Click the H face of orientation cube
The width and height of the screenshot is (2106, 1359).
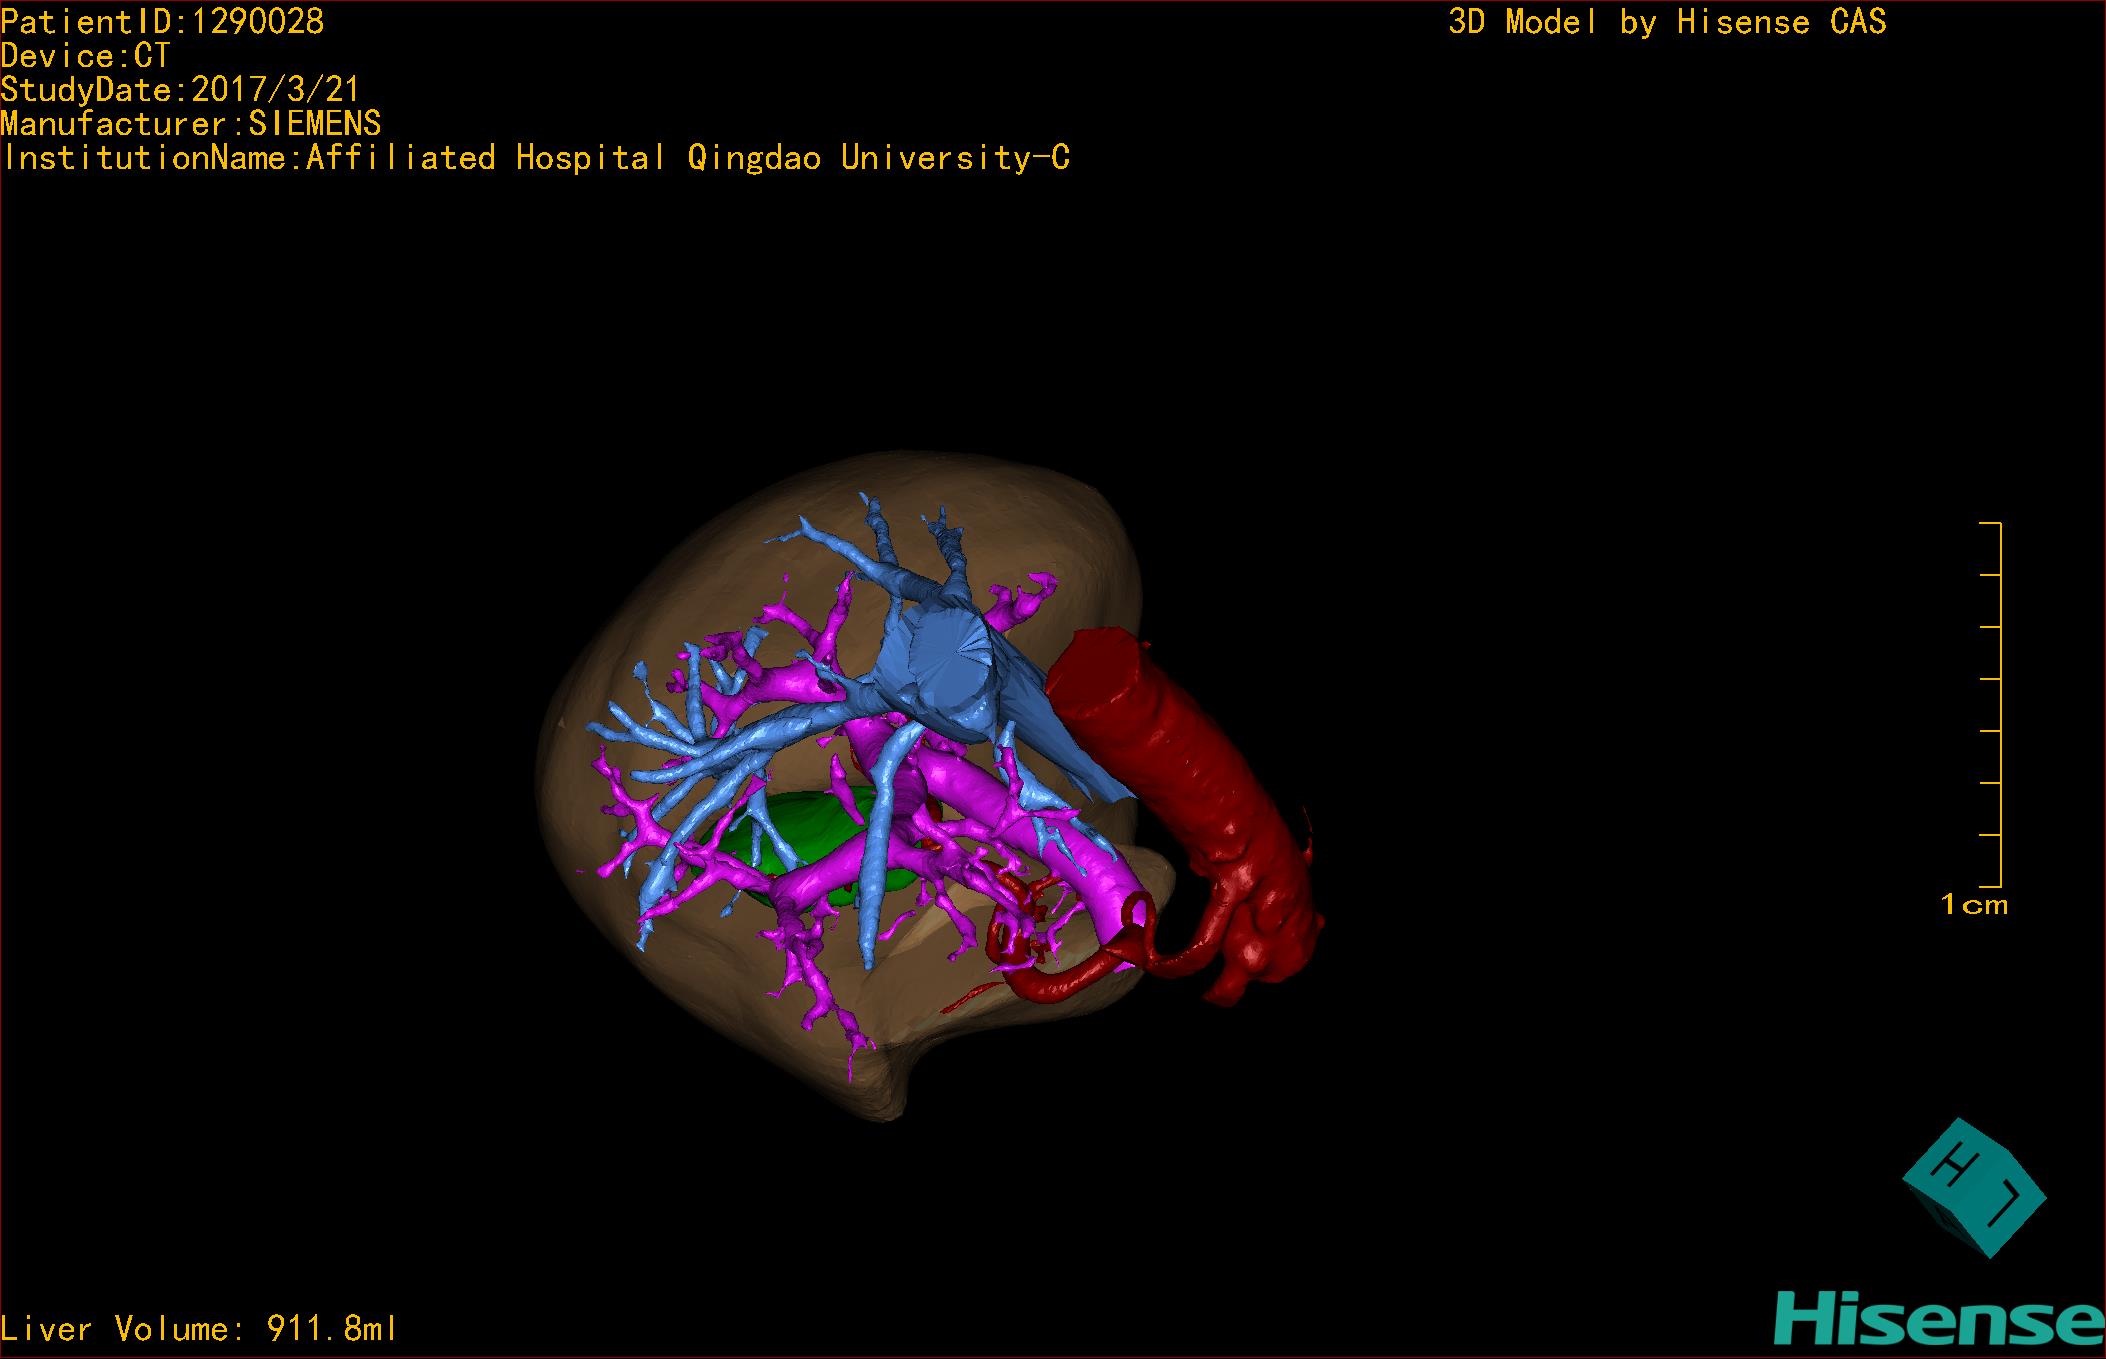(x=1952, y=1164)
